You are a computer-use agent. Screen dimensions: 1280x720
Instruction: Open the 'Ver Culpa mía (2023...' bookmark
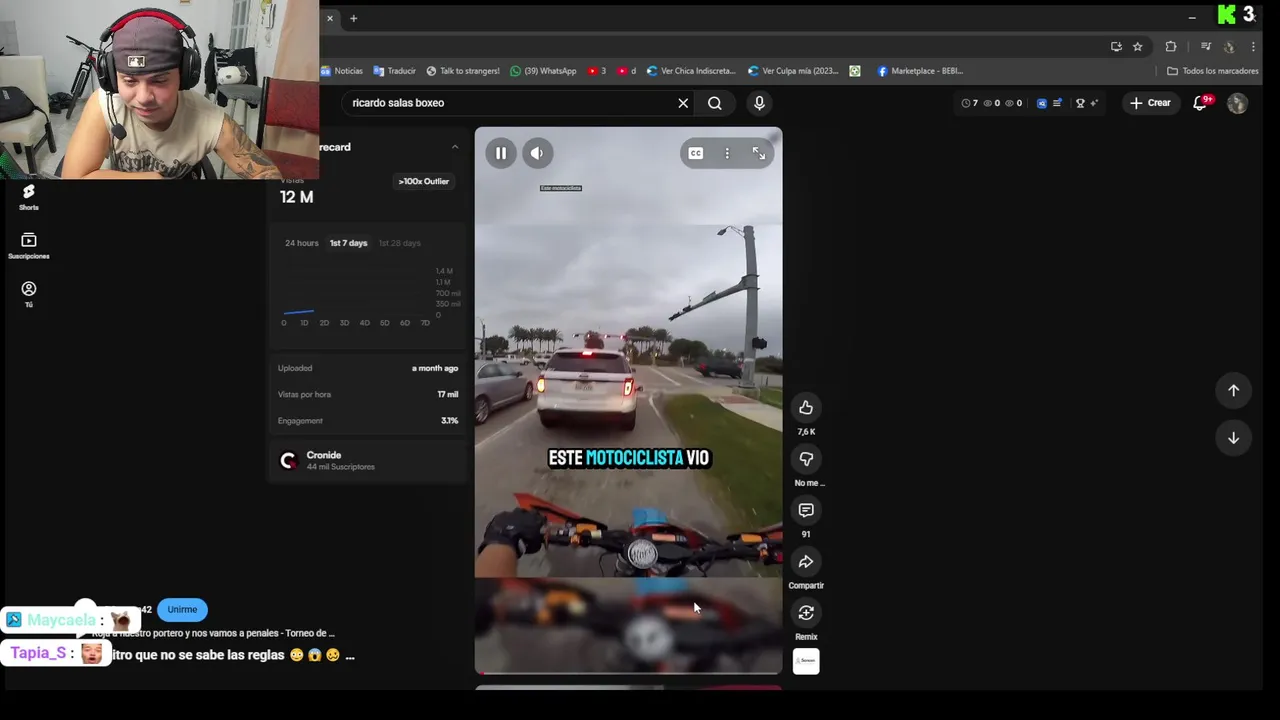point(794,71)
